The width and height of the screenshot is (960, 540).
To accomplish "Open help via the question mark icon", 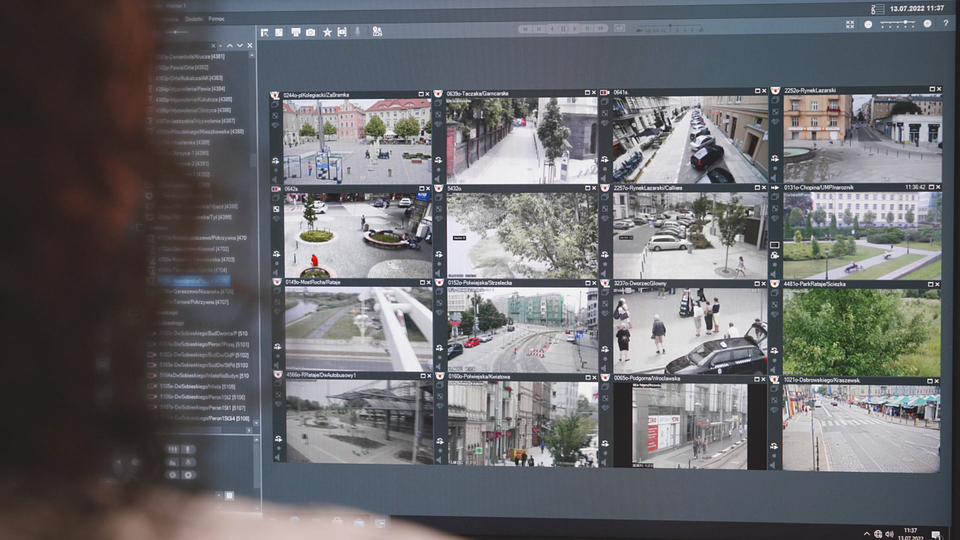I will (946, 23).
